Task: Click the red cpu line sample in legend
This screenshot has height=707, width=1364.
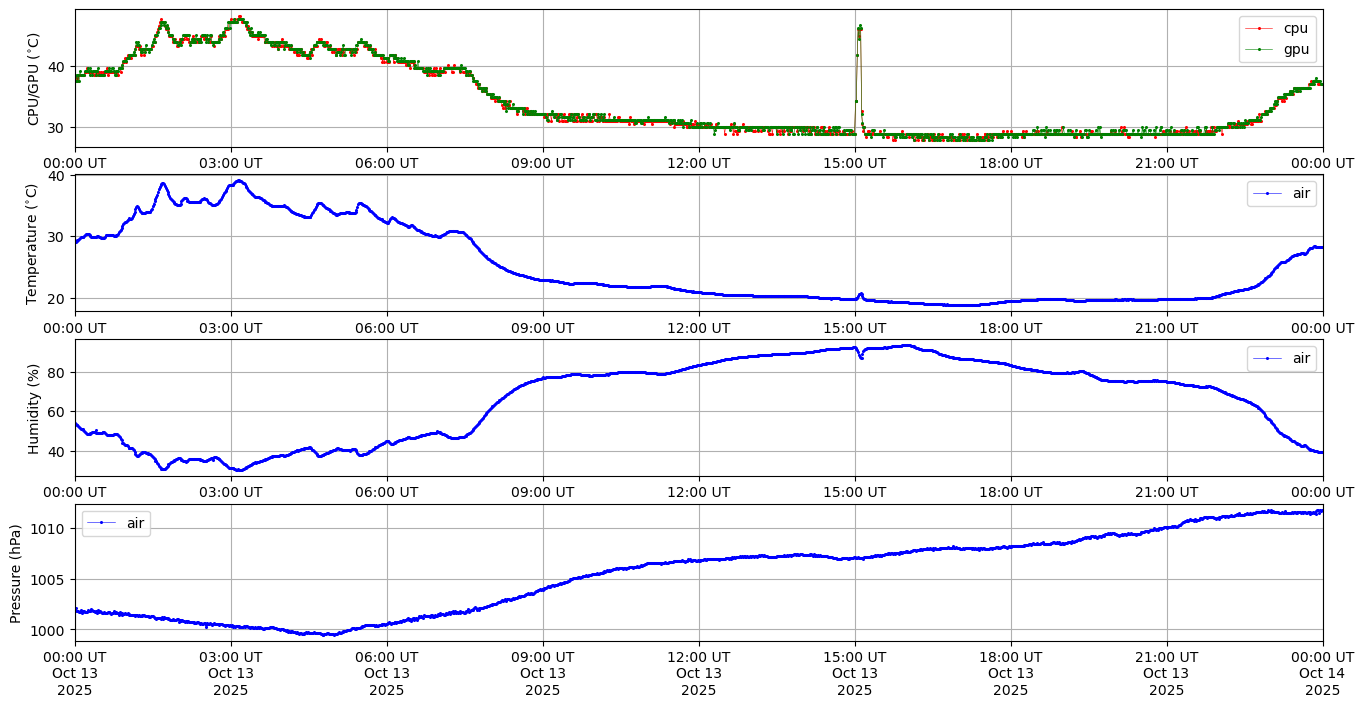Action: pos(1259,29)
